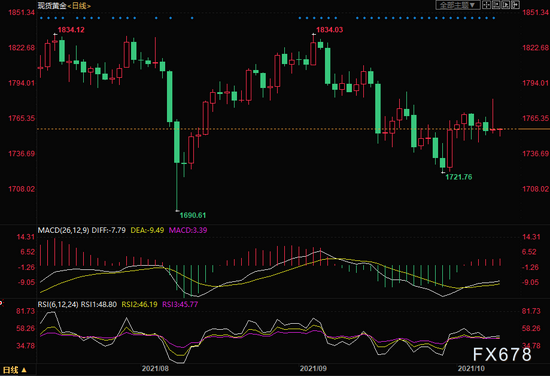Click the right axis 1736.69 price
This screenshot has width=550, height=376.
point(535,154)
